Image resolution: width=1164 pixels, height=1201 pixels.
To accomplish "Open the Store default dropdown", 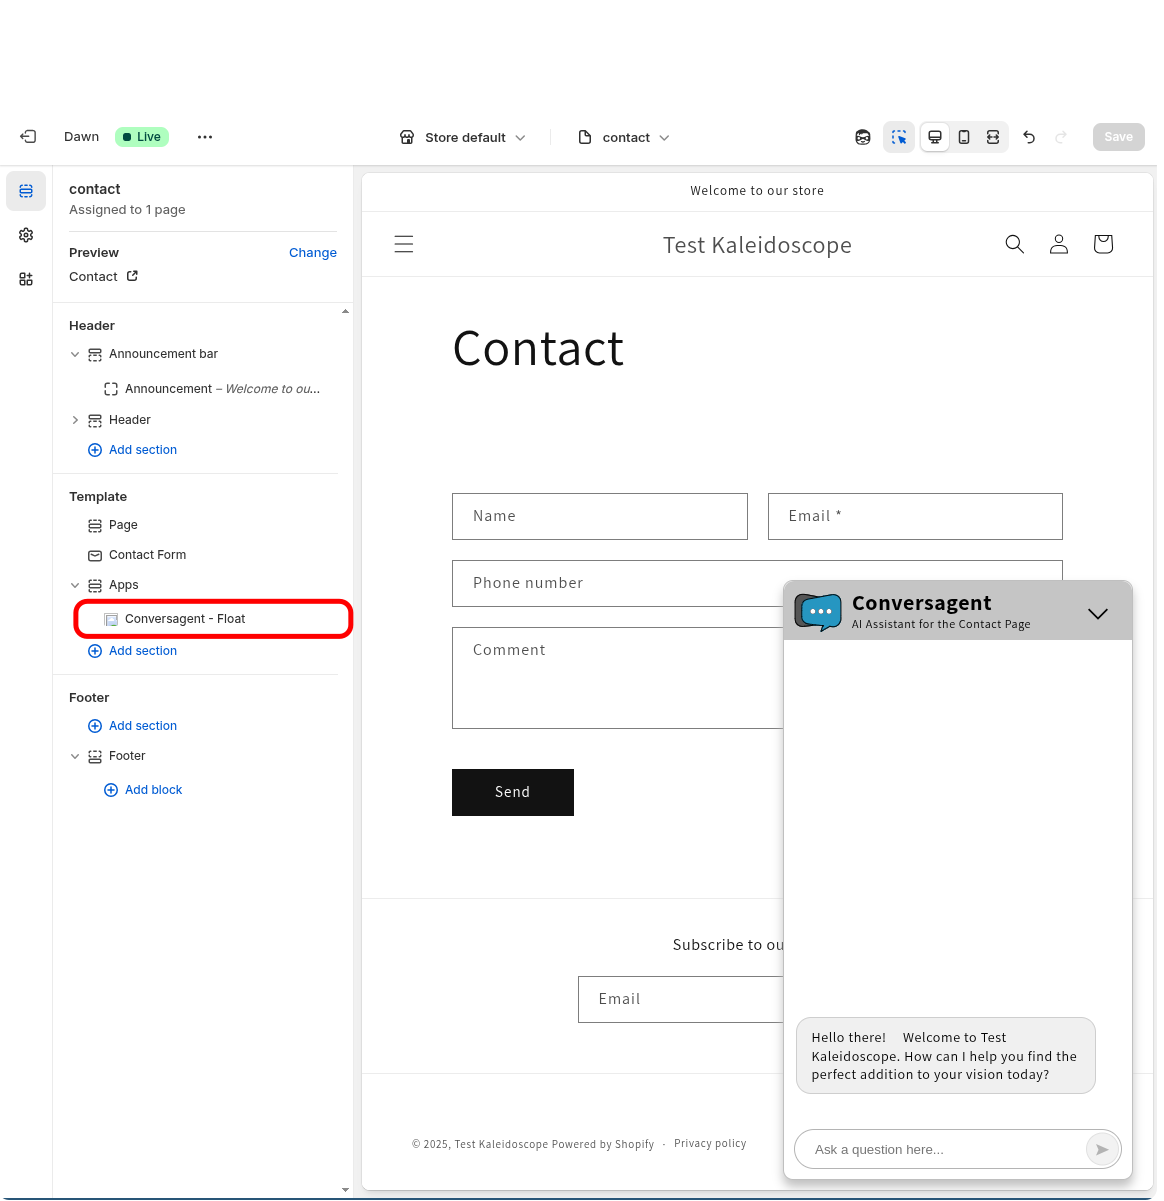I will point(463,137).
